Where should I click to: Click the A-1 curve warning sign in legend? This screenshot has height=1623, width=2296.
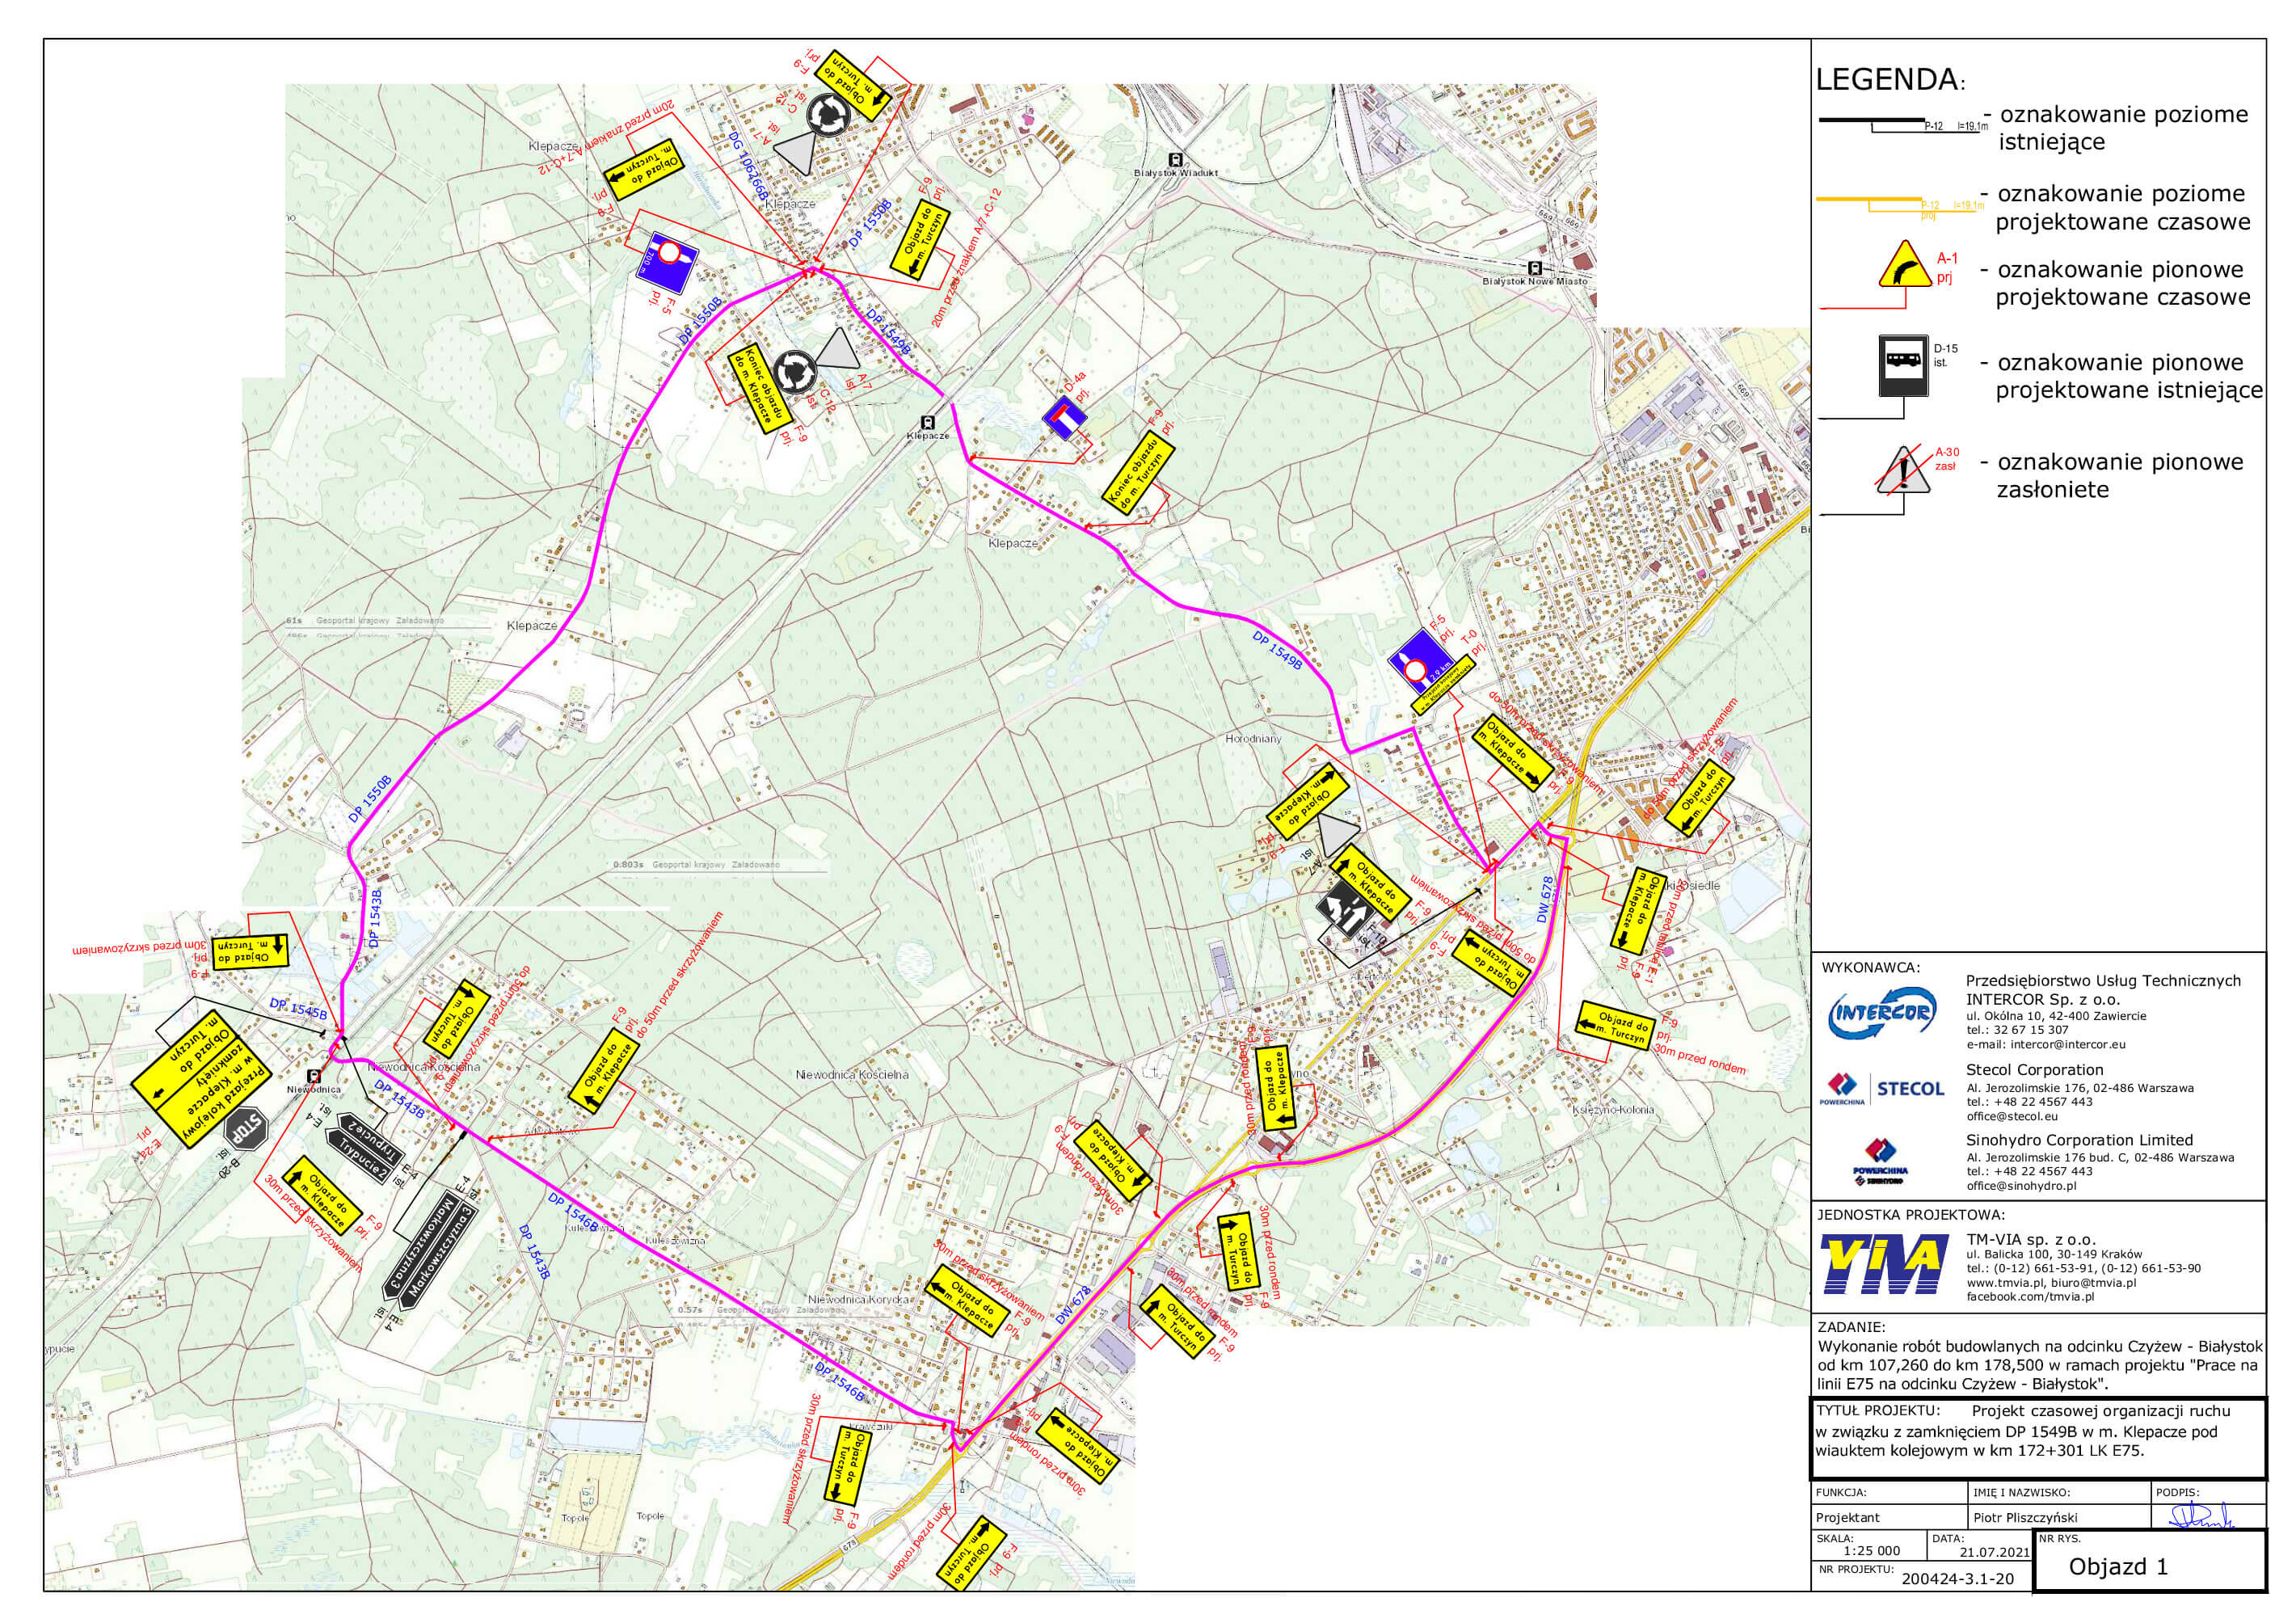pyautogui.click(x=1904, y=266)
